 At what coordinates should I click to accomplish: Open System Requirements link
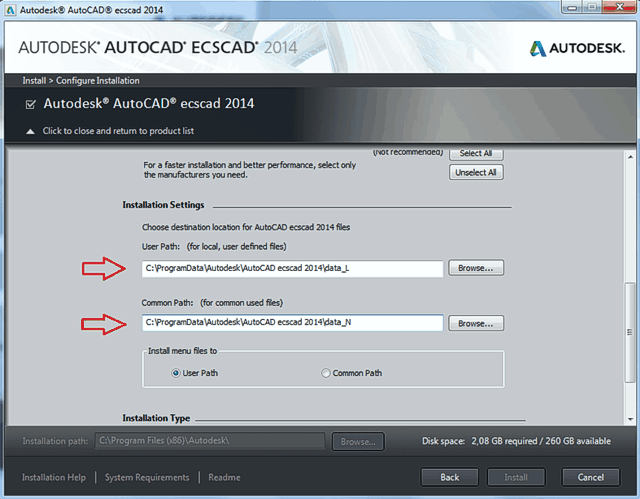(147, 477)
